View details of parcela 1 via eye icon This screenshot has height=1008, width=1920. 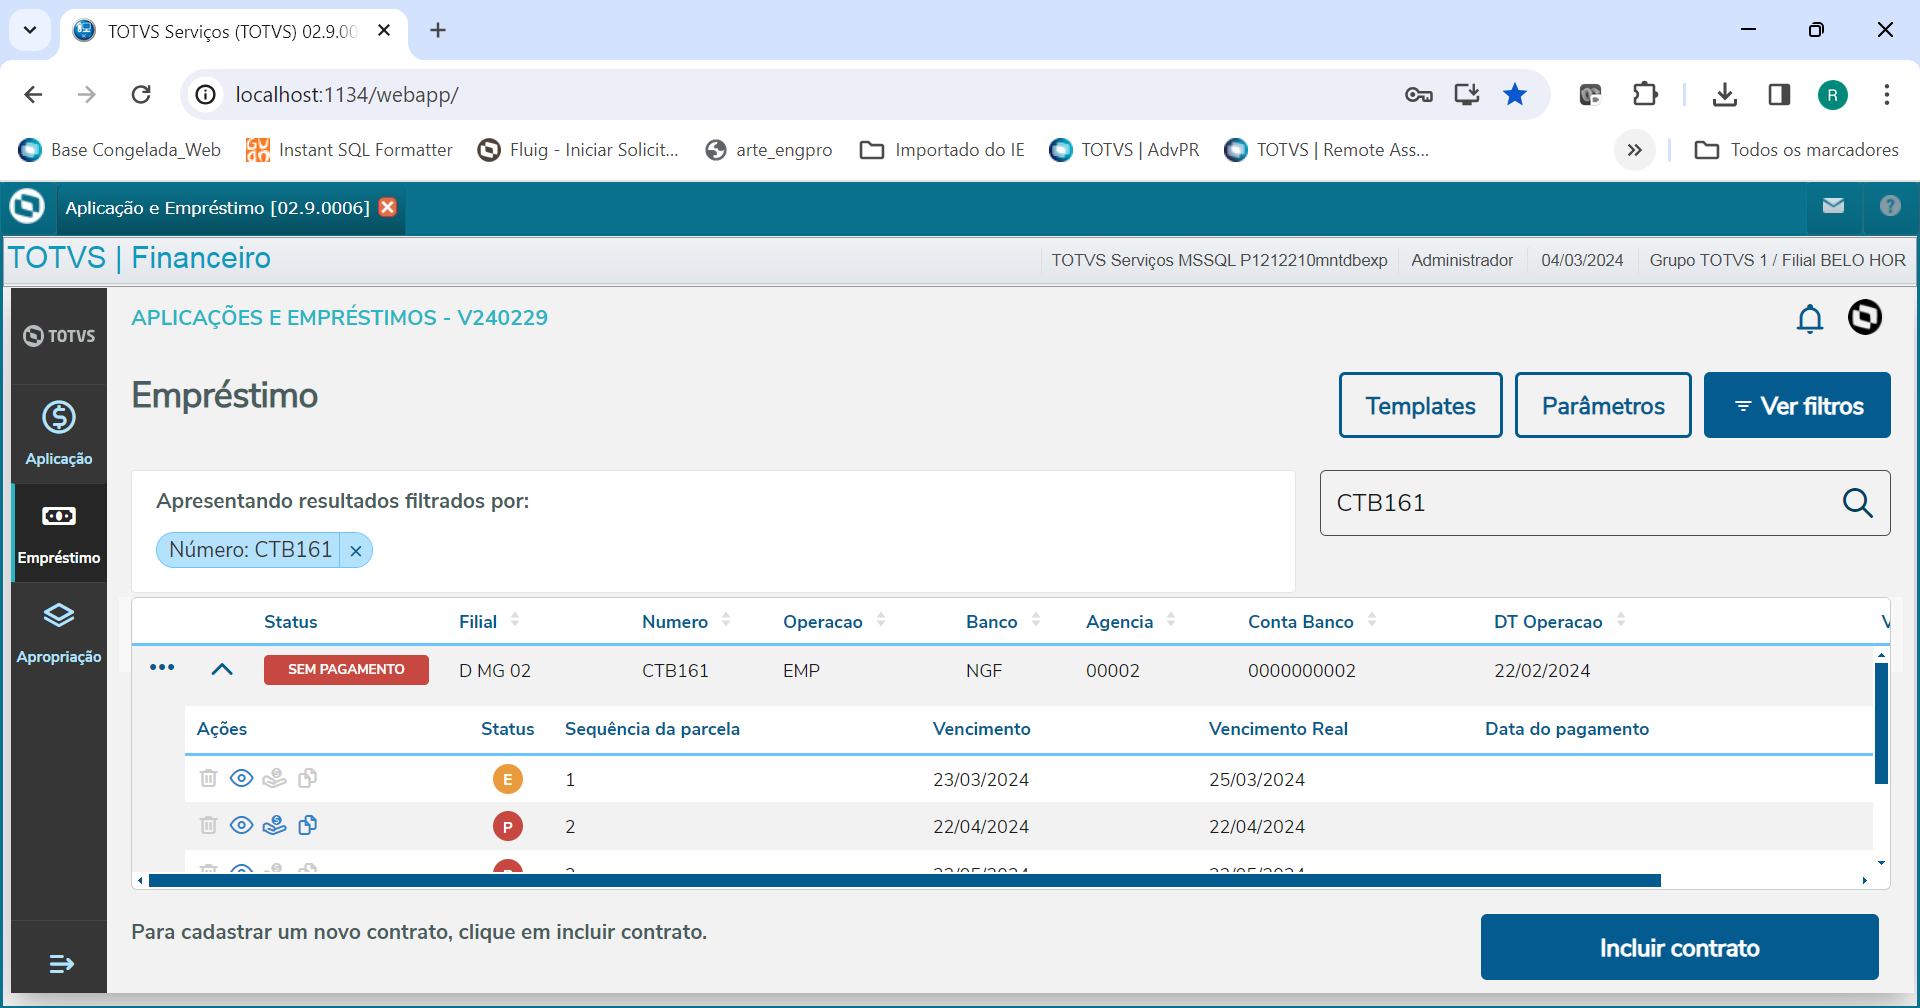pyautogui.click(x=241, y=778)
